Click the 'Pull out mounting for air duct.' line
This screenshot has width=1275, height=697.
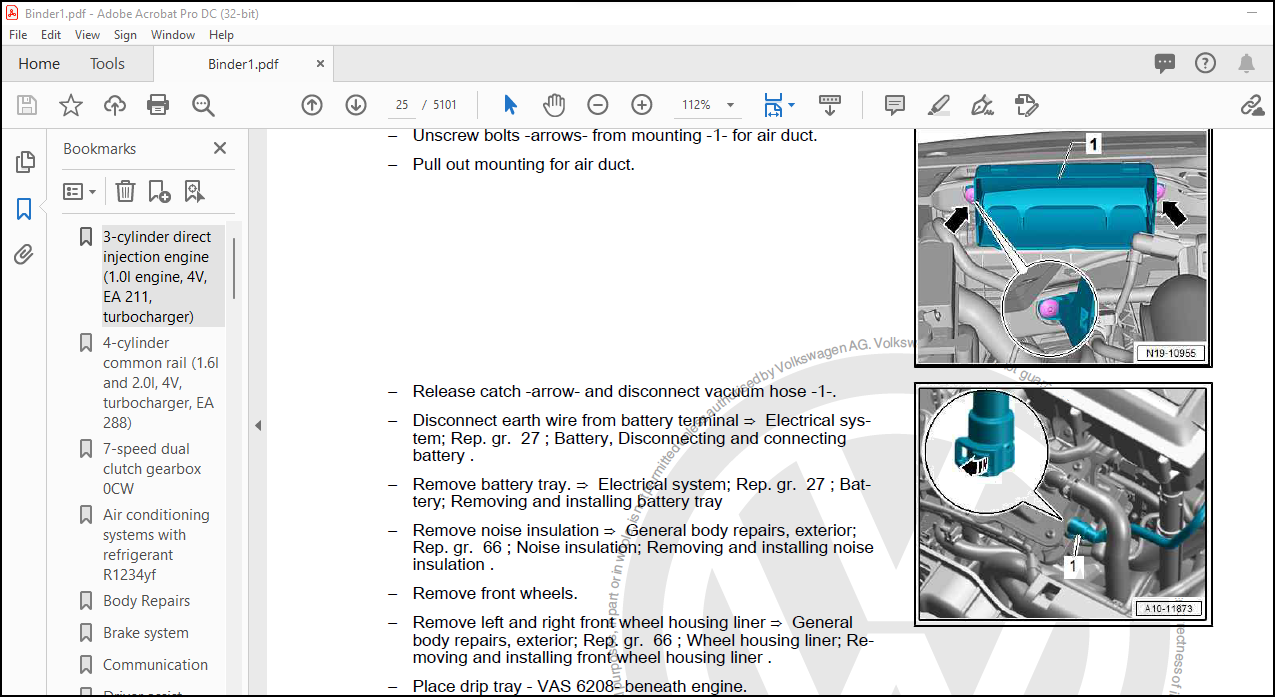pos(523,165)
